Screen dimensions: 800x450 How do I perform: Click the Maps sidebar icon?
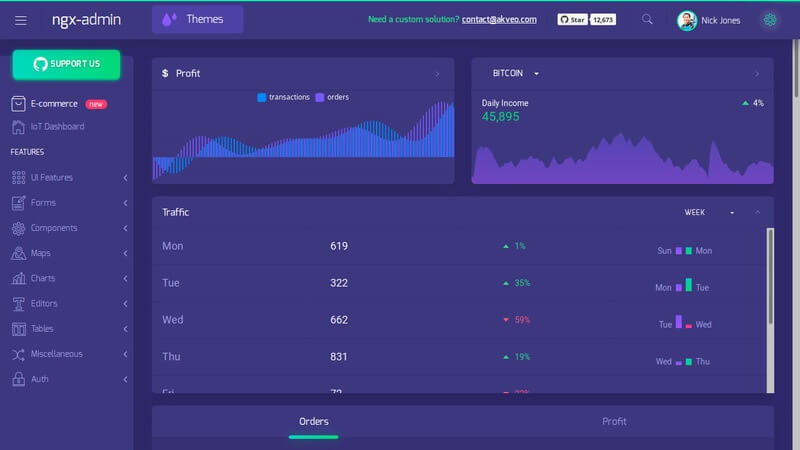(19, 253)
